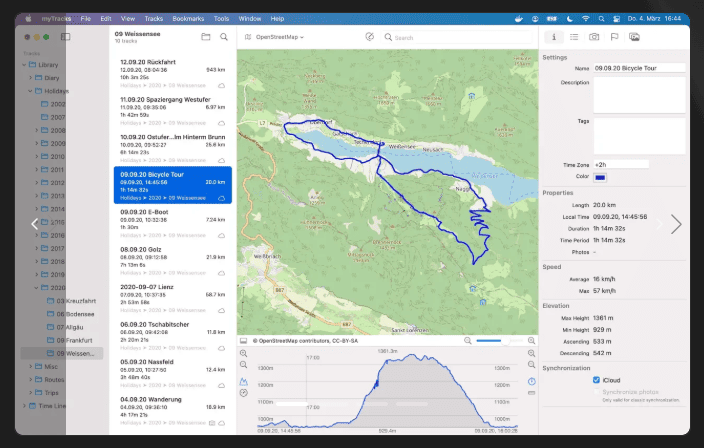704x448 pixels.
Task: Open the camera photos inspector icon
Action: (x=594, y=37)
